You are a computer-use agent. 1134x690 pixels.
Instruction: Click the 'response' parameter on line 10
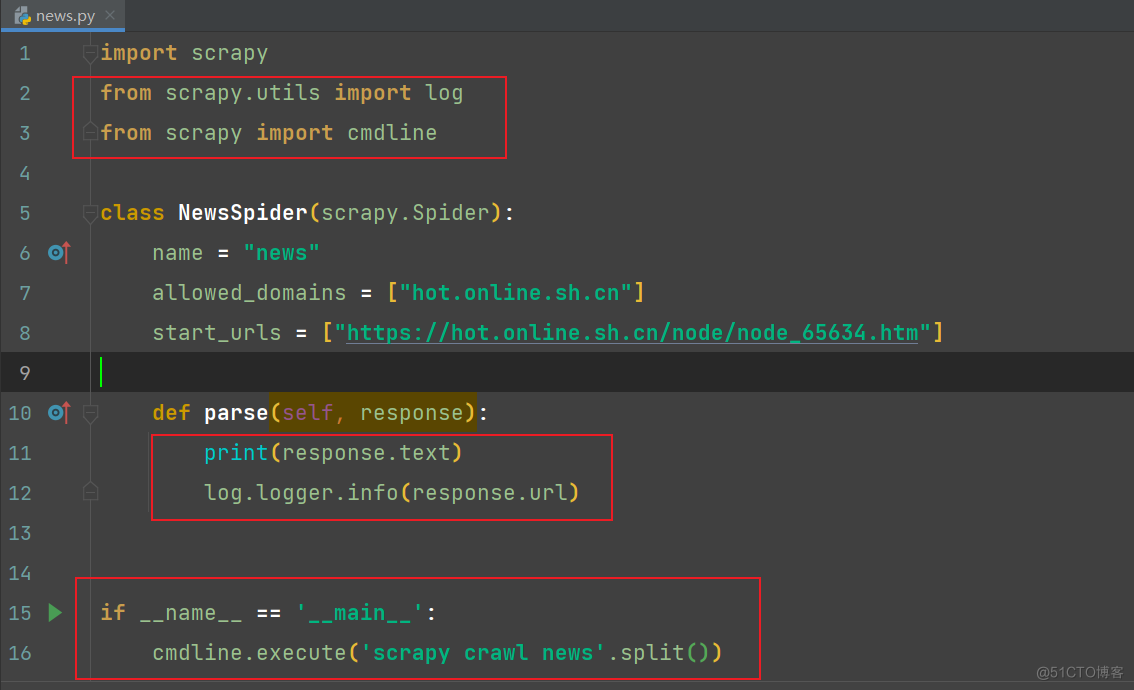click(412, 413)
